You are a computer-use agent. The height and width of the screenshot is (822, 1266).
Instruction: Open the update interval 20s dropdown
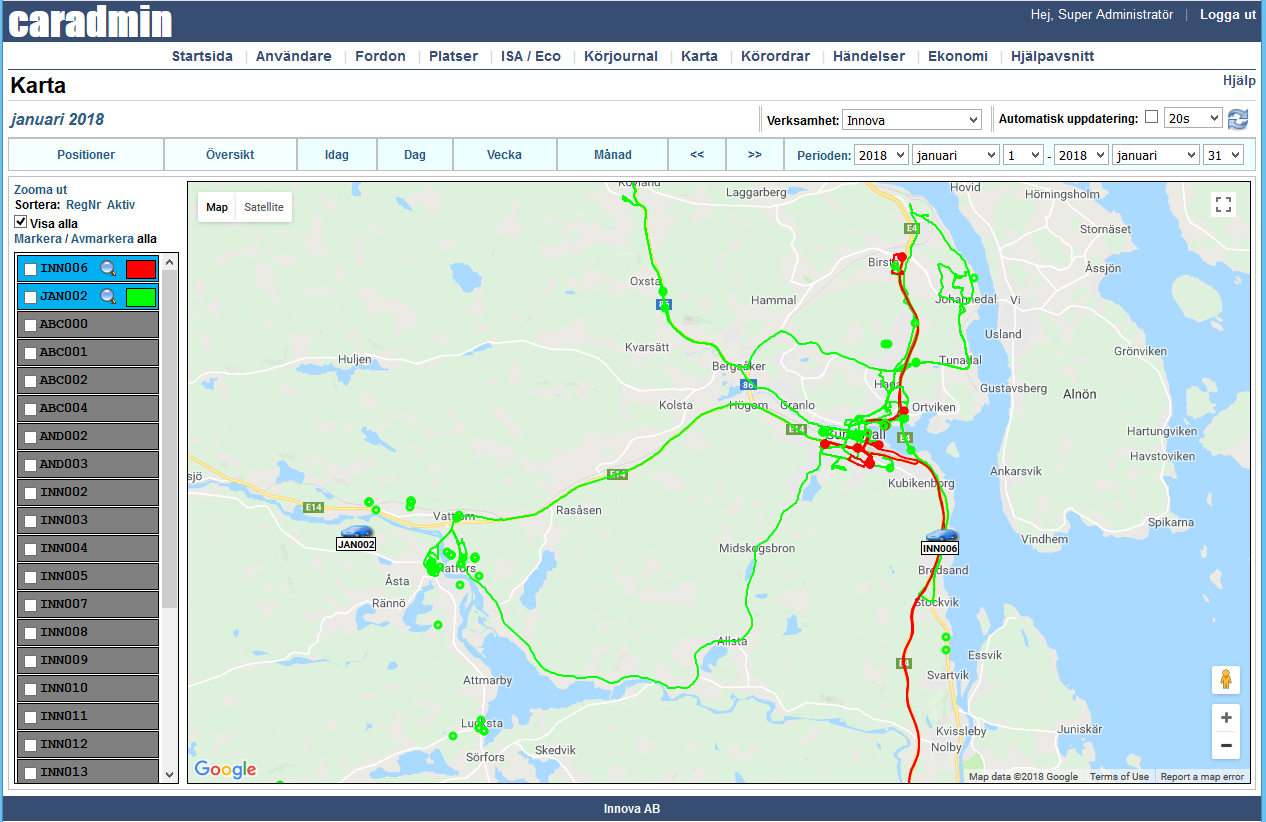[x=1193, y=118]
